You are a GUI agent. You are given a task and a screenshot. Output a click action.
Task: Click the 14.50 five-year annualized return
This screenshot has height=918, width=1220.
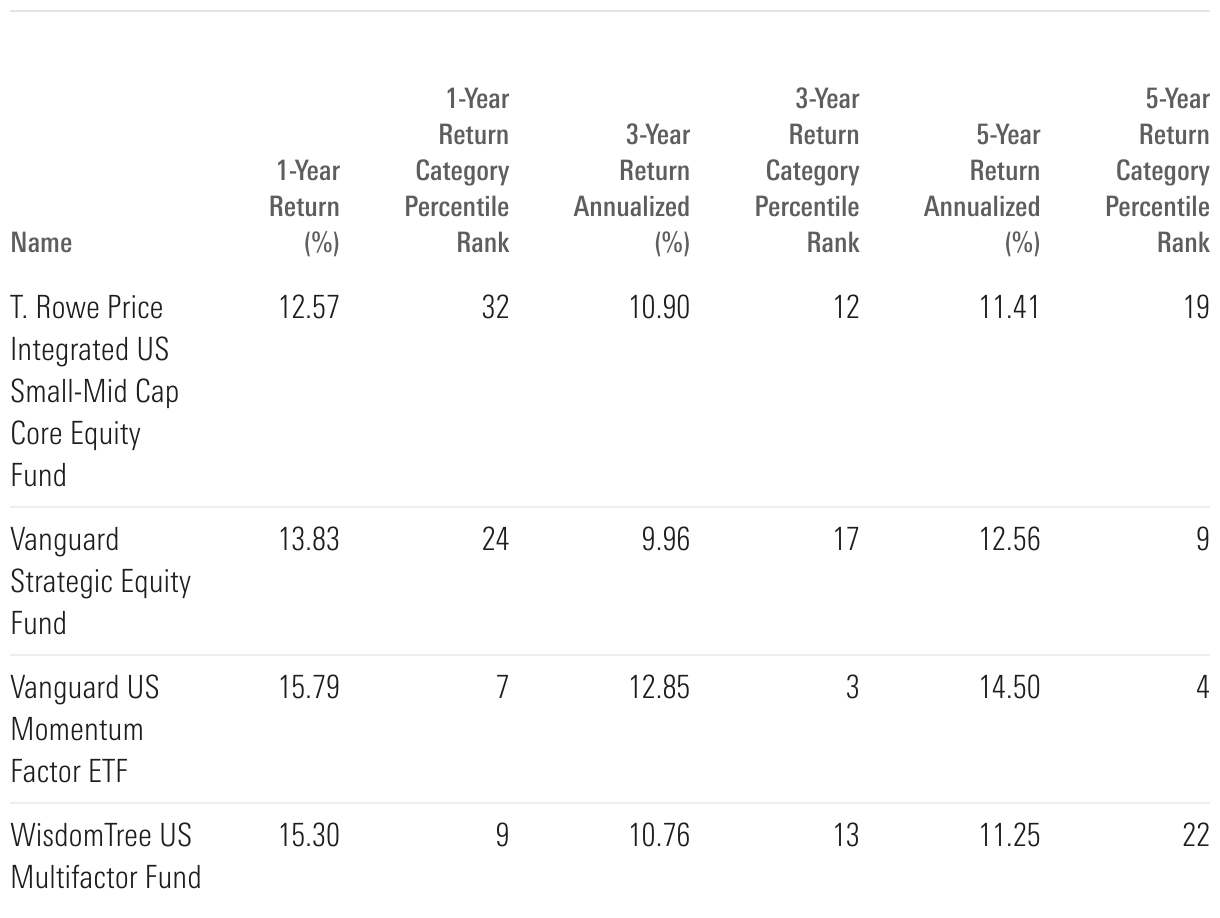point(1008,688)
